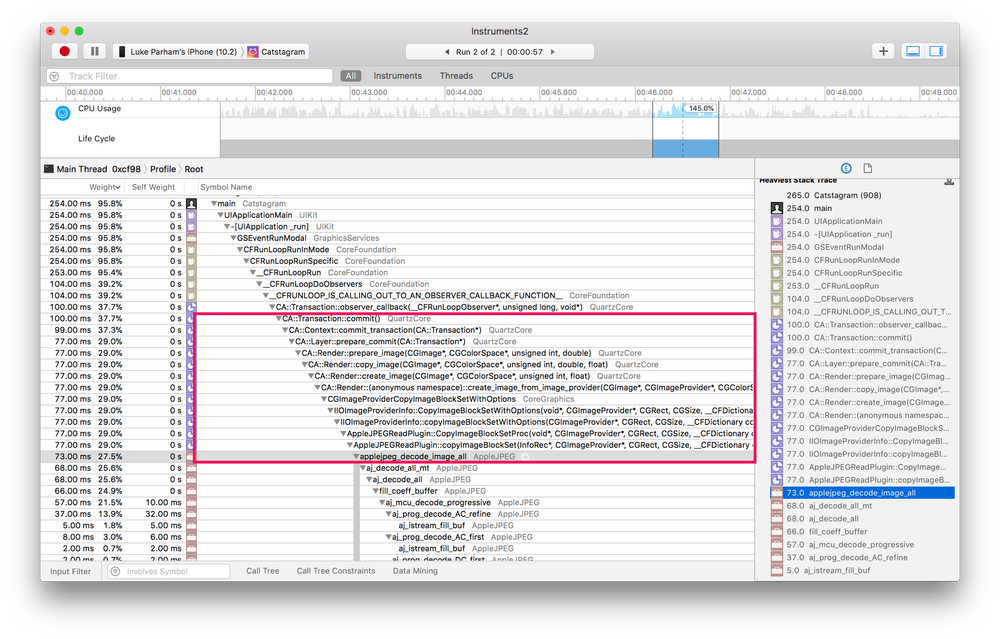Screen dimensions: 1000x639
Task: Collapse the main Catstagram tree row
Action: 214,203
